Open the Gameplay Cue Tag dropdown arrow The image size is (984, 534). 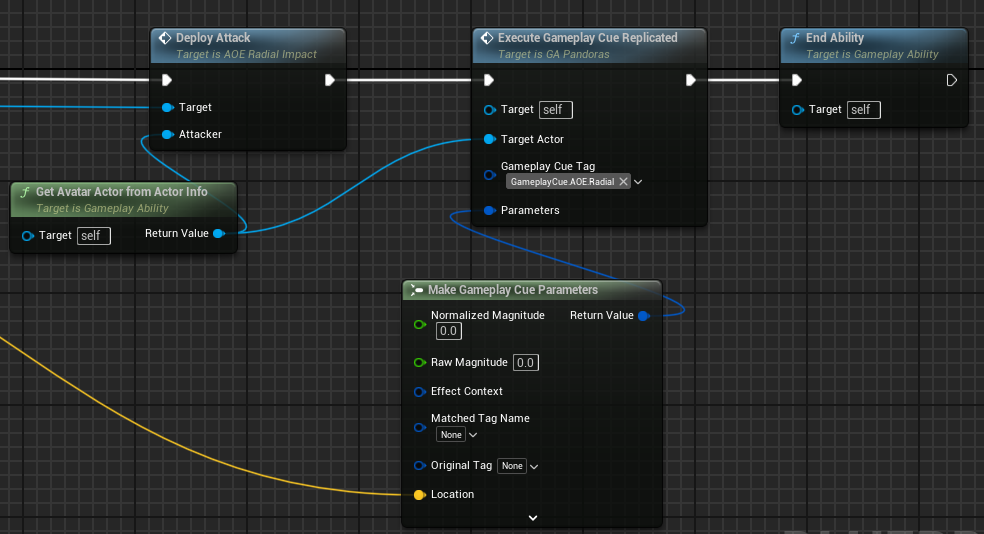pos(638,182)
